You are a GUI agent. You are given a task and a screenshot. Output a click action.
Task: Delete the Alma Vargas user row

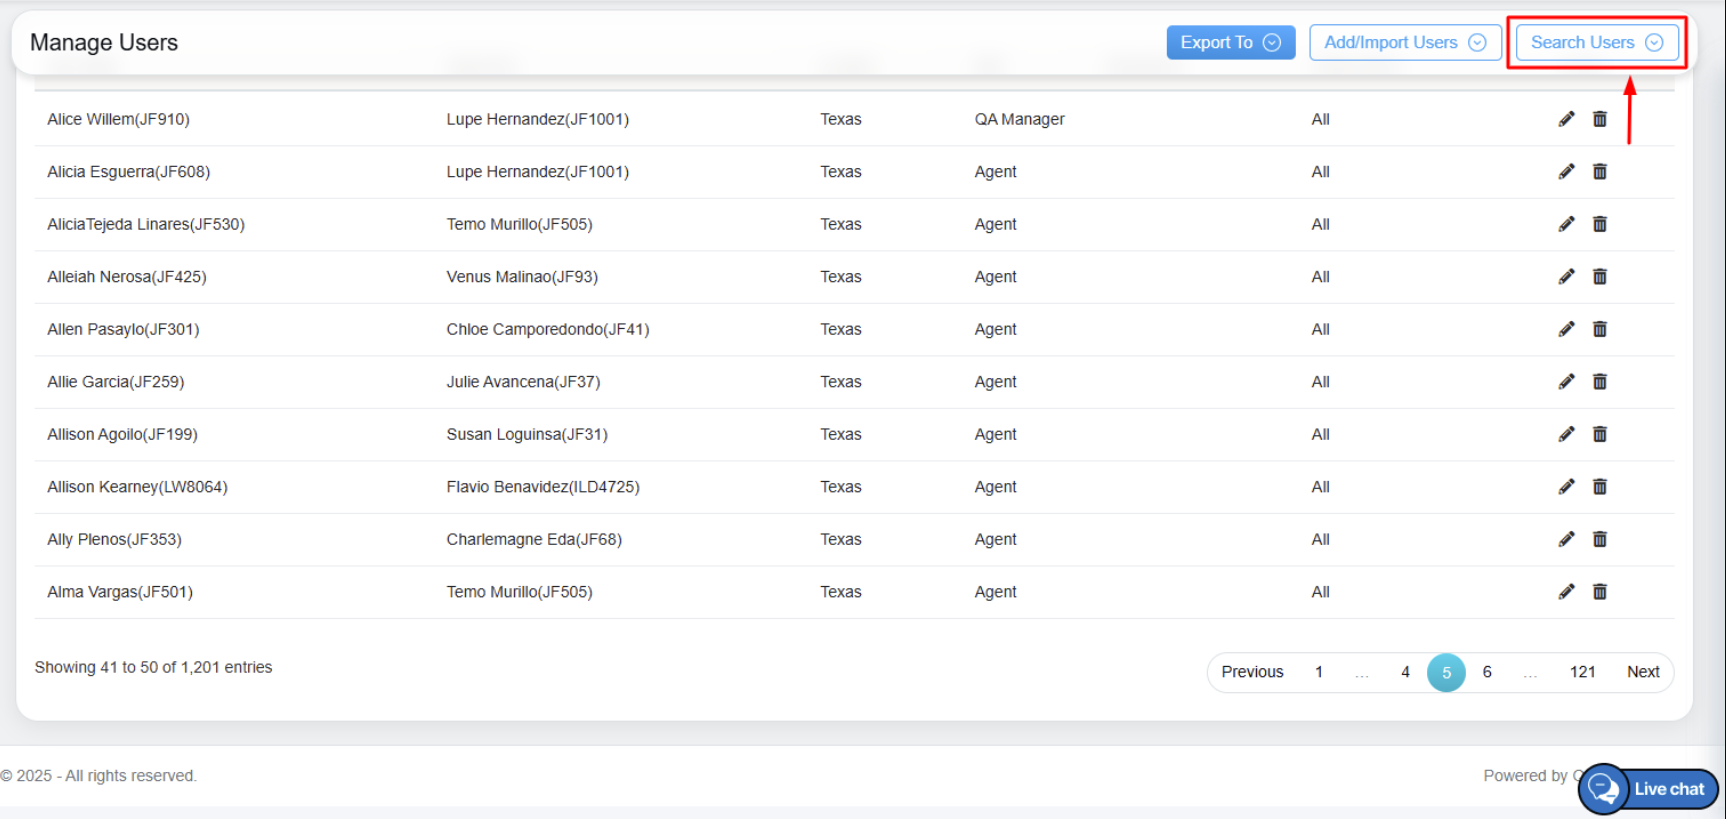(1600, 592)
